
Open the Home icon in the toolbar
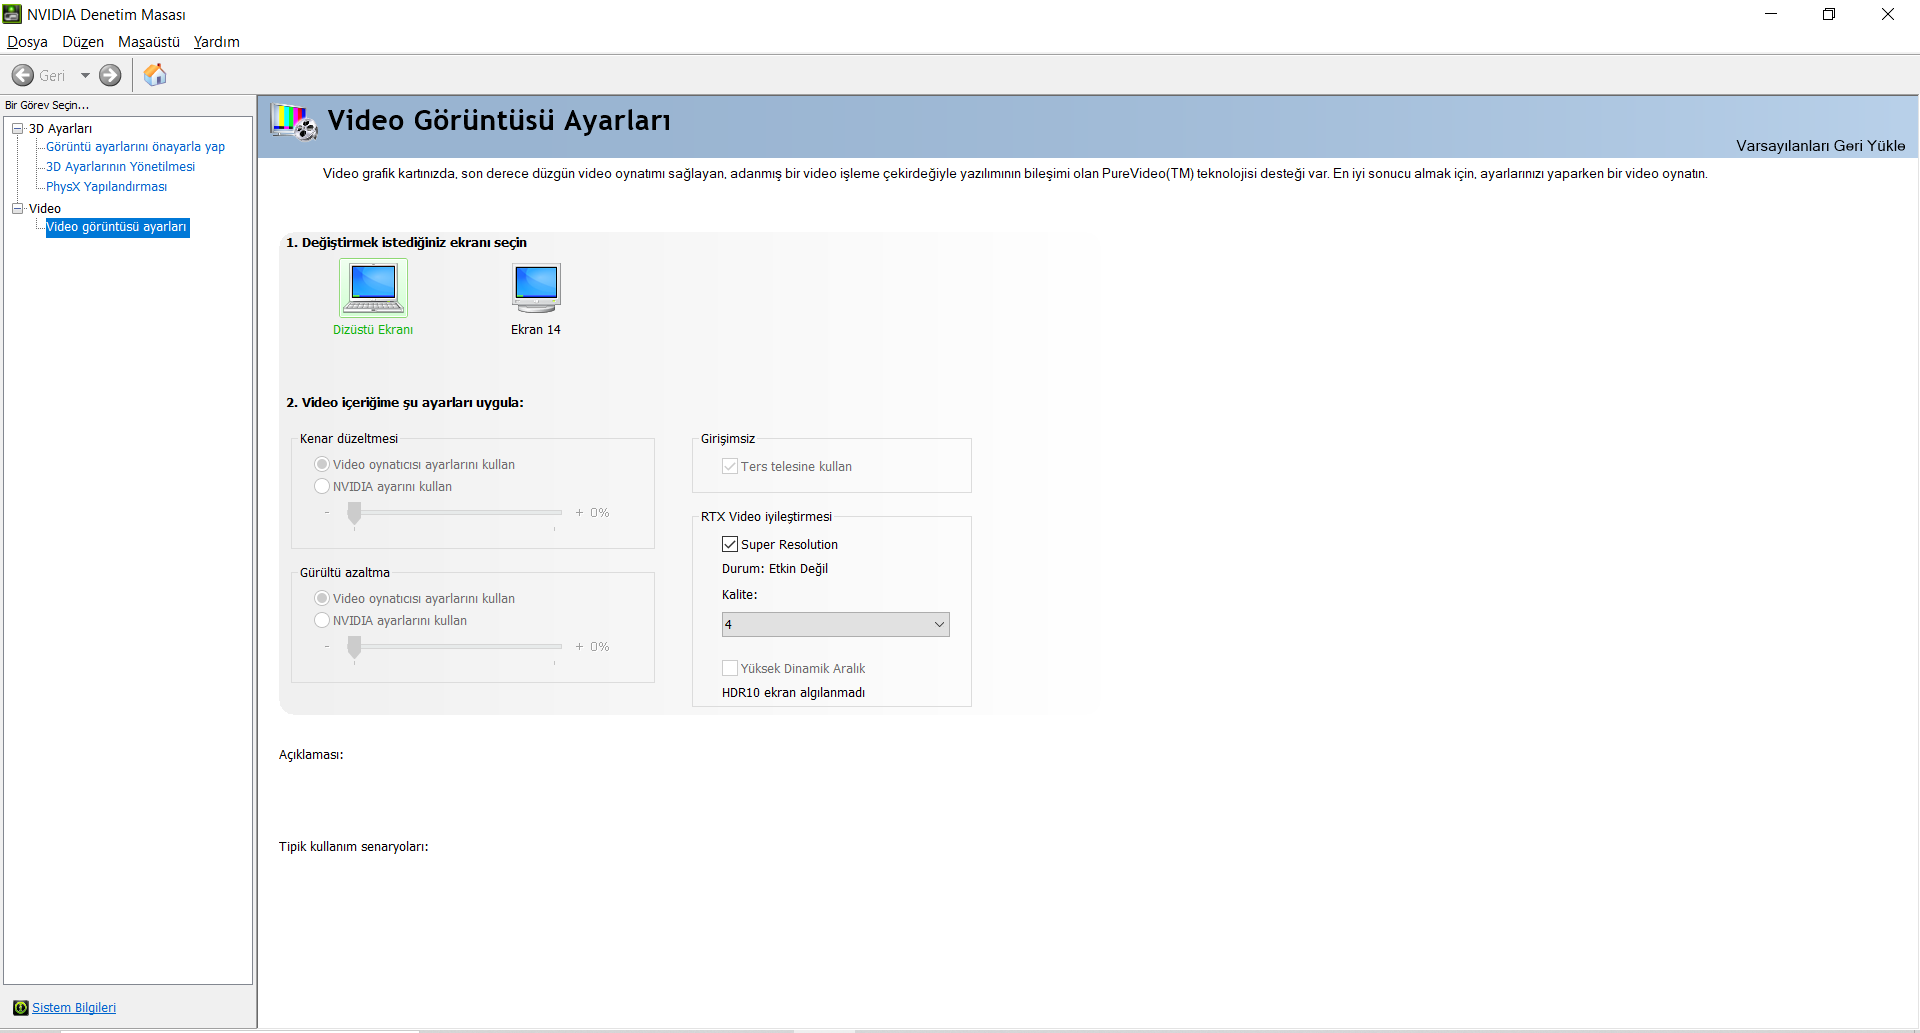click(155, 75)
